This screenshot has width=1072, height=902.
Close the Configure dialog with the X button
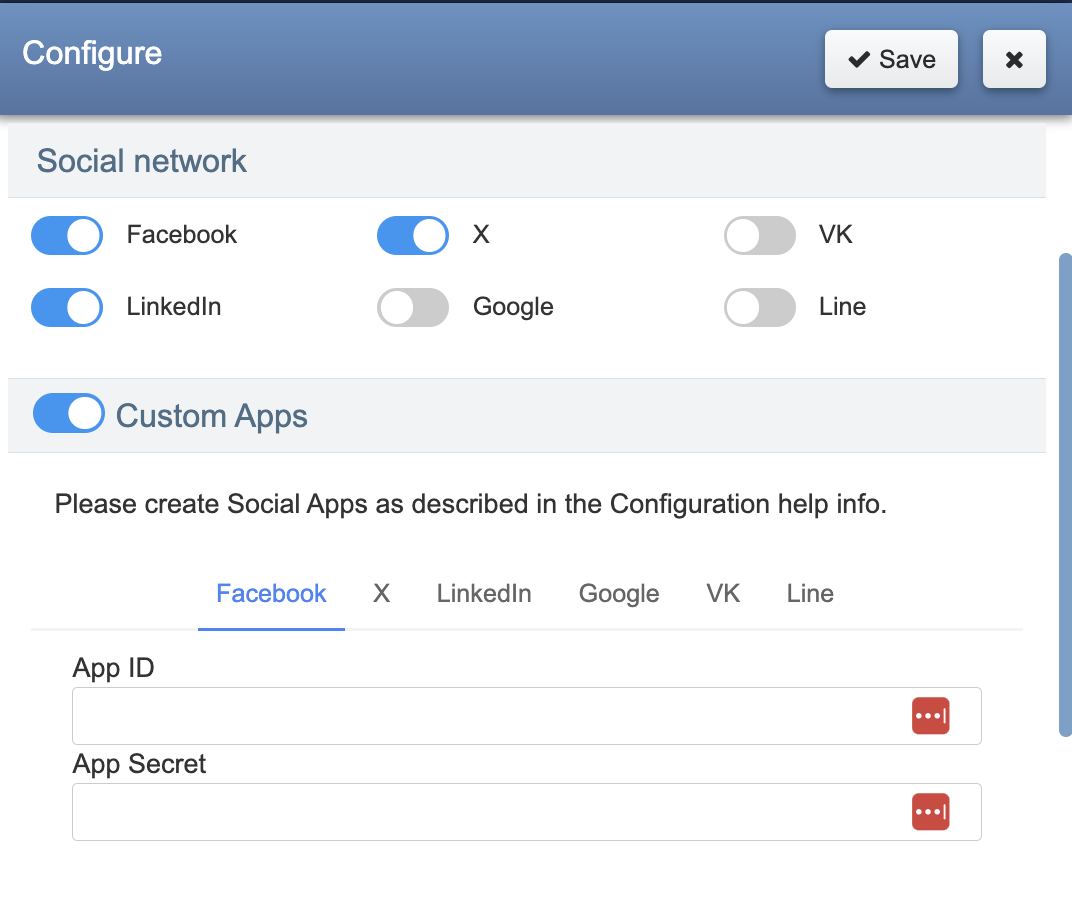click(x=1014, y=60)
